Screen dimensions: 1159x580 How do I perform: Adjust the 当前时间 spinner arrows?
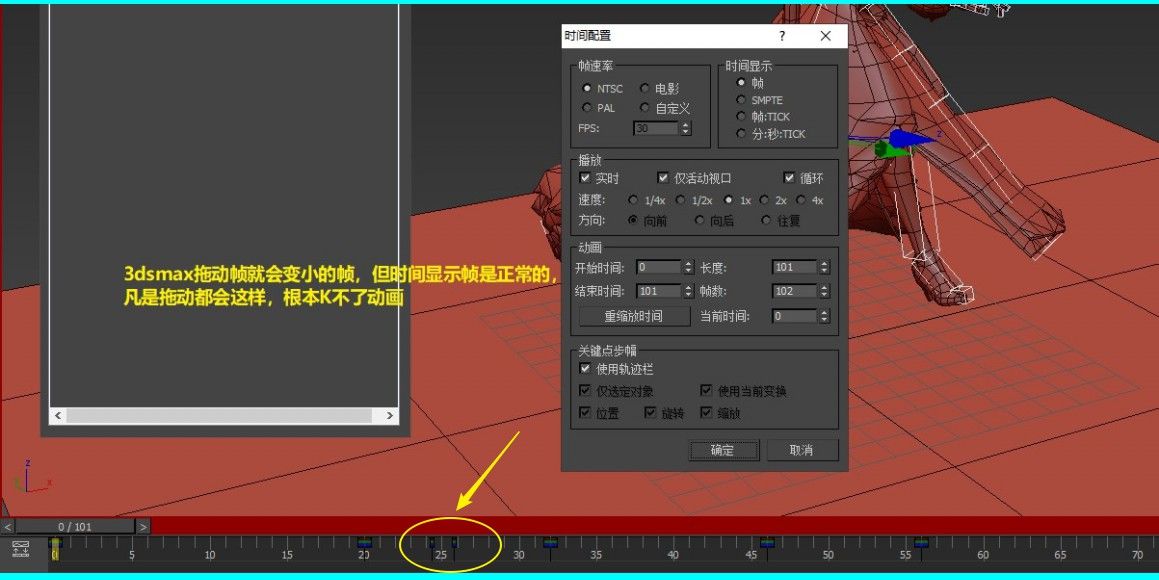coord(824,315)
